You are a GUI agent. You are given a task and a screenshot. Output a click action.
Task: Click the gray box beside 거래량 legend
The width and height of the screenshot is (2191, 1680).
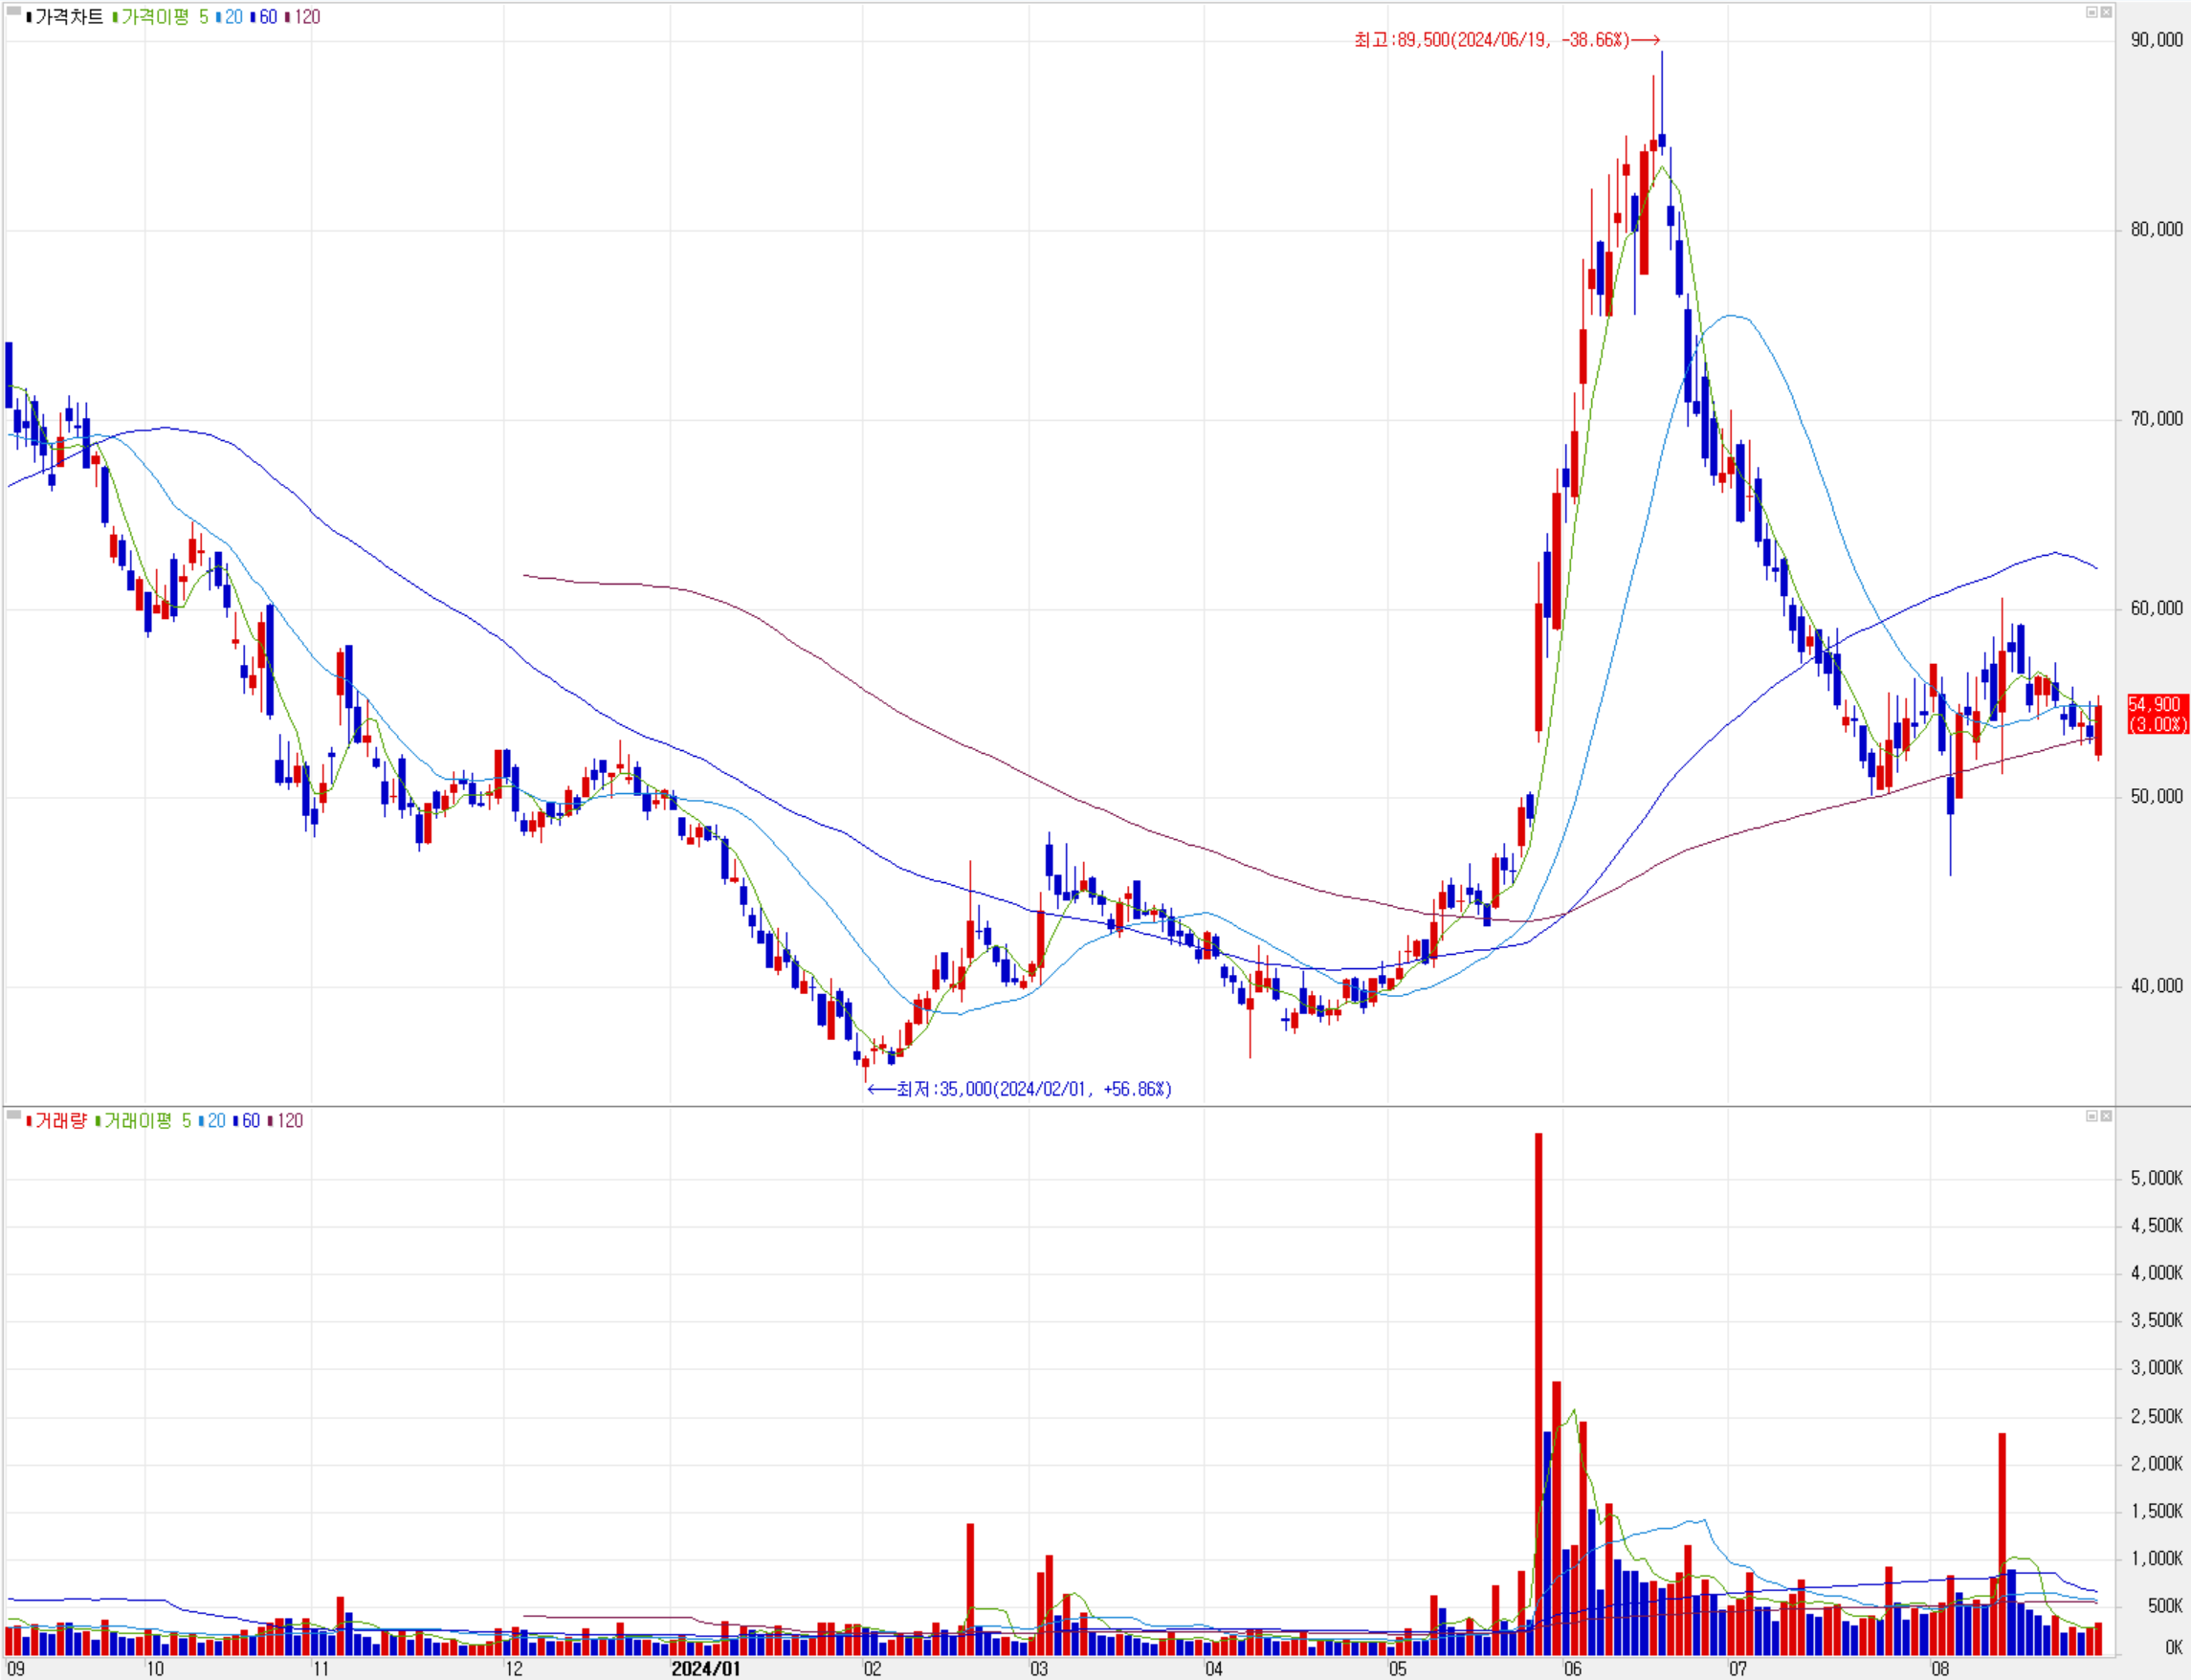tap(13, 1115)
